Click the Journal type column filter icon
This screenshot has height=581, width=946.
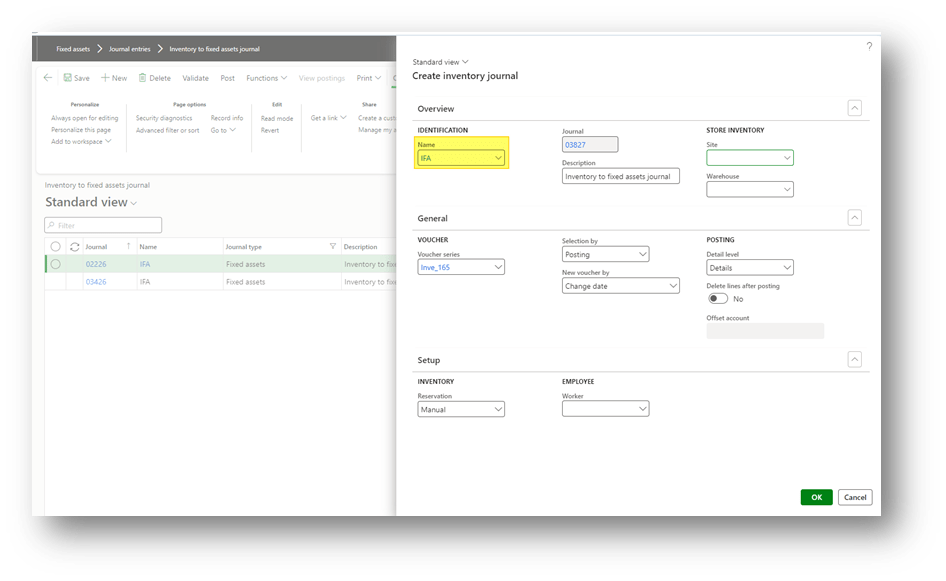tap(332, 247)
